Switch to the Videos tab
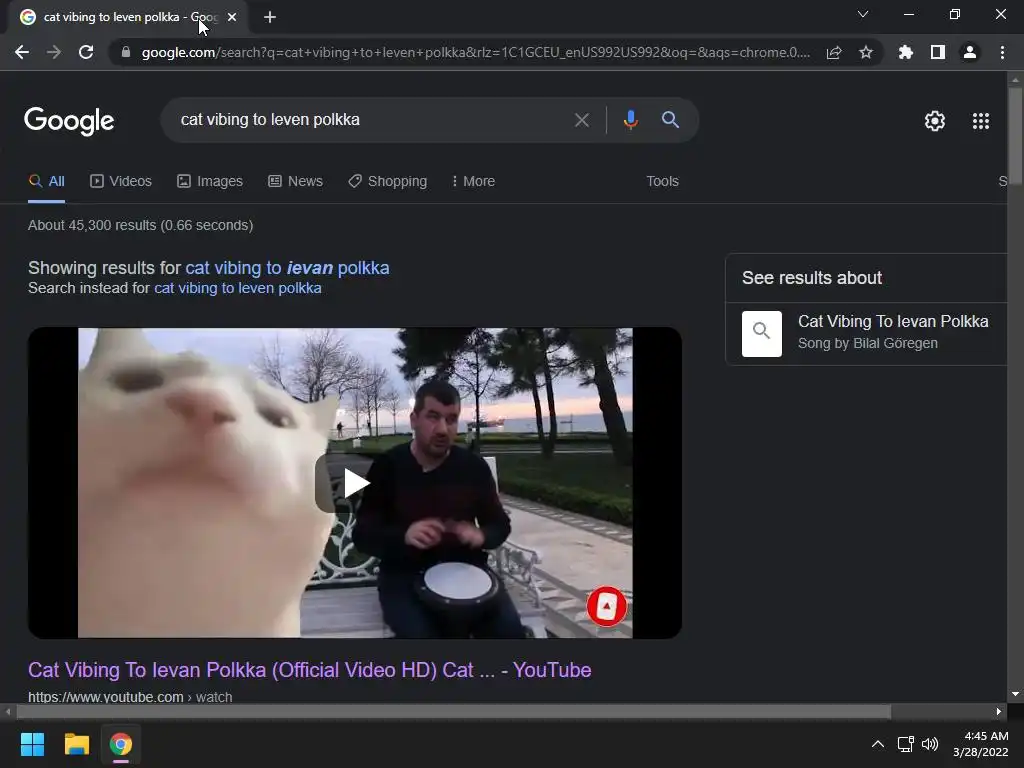Screen dimensions: 1024x768 121,182
